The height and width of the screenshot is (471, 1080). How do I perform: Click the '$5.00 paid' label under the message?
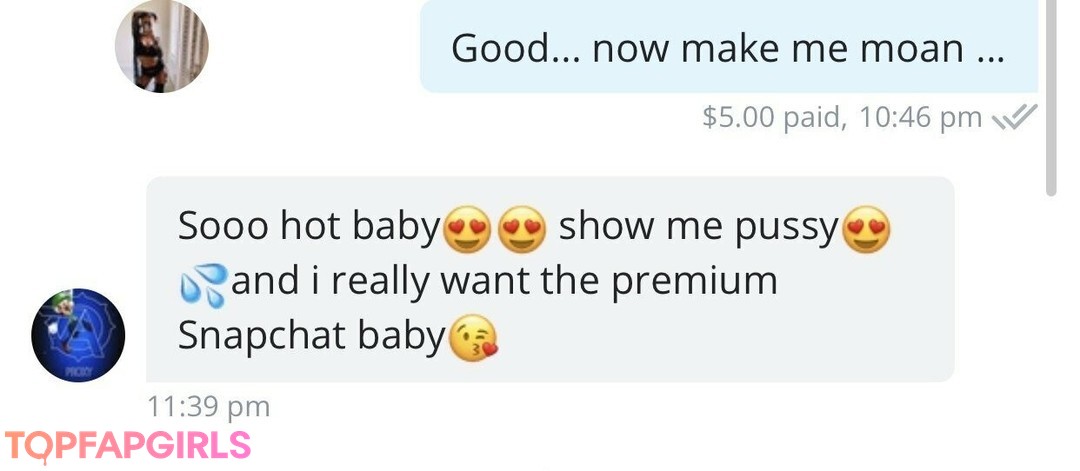(x=773, y=116)
